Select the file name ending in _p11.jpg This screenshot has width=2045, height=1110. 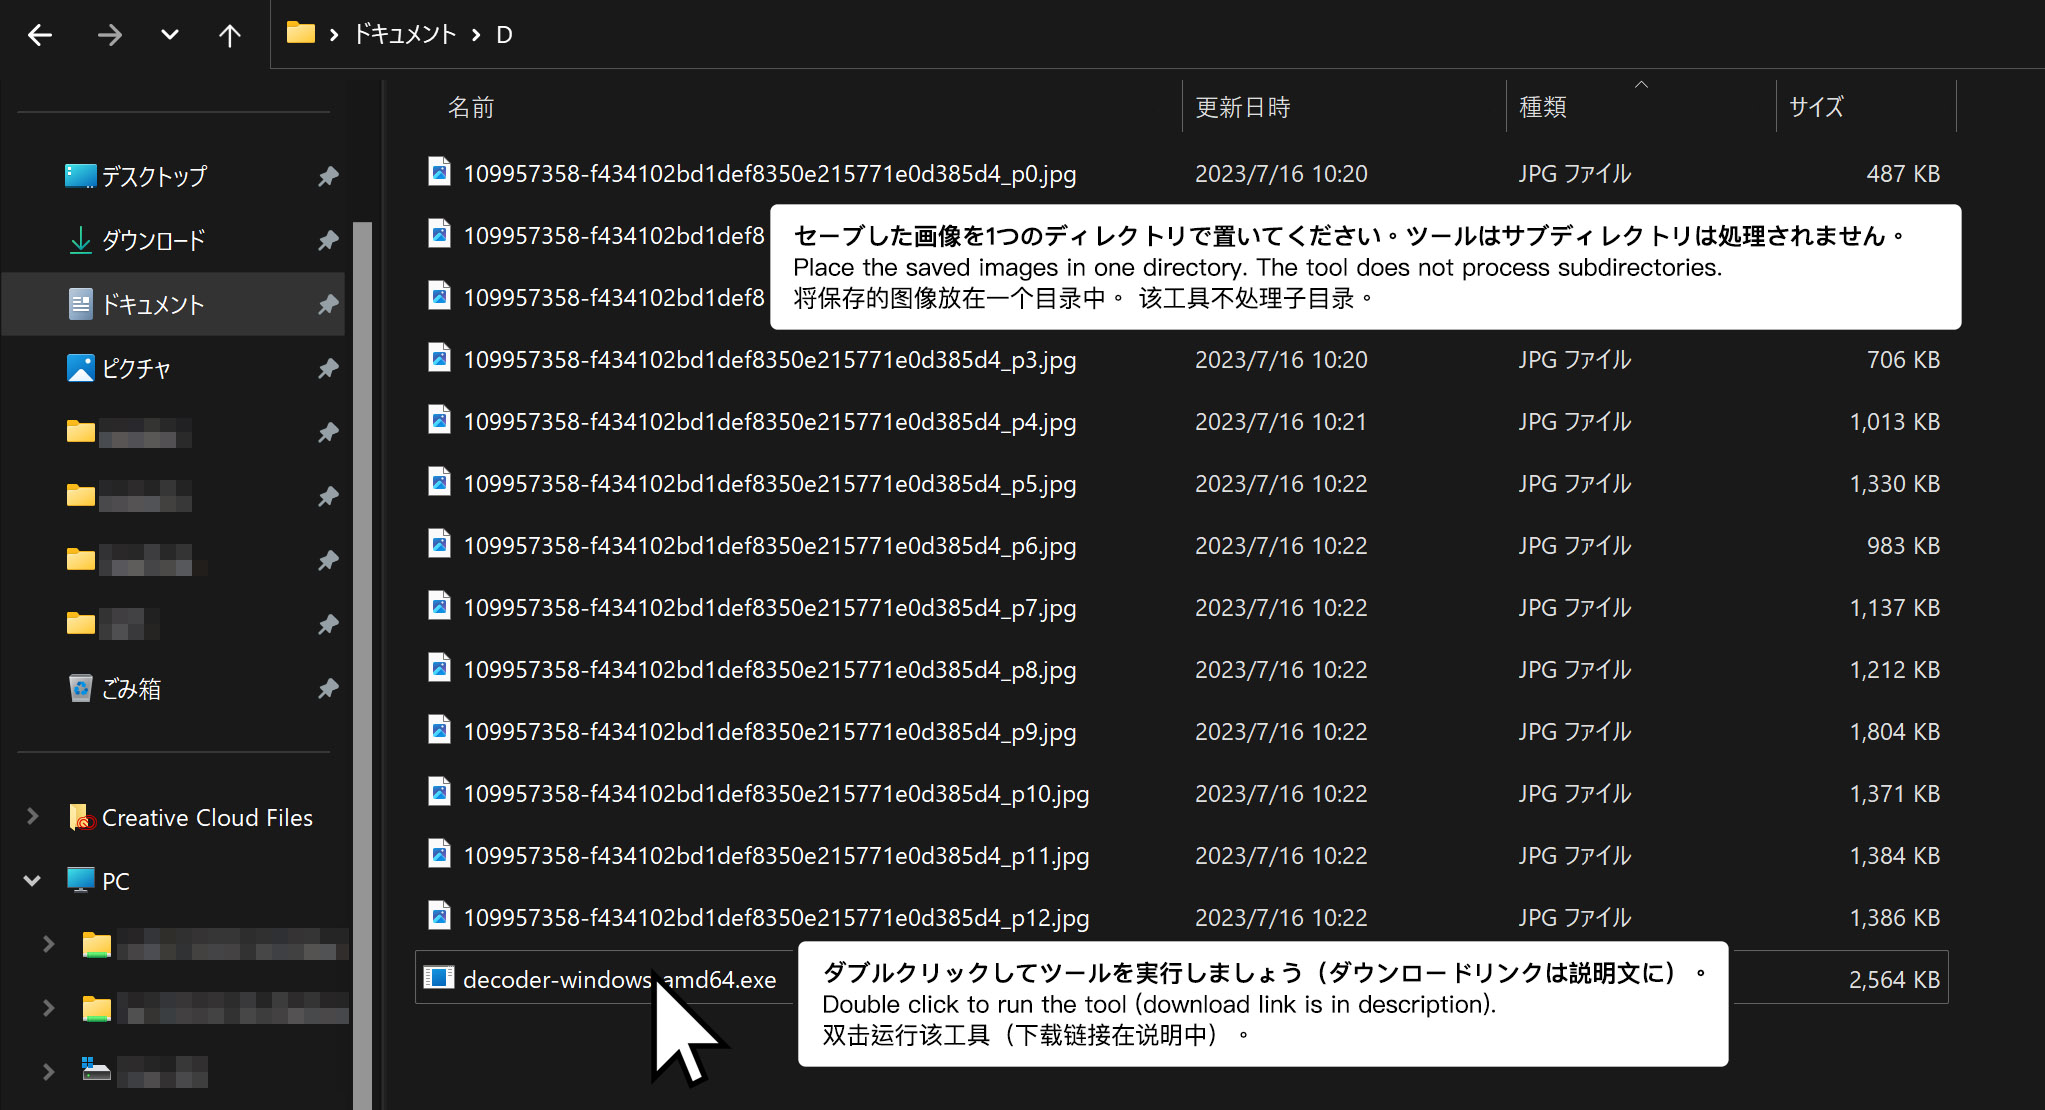776,855
